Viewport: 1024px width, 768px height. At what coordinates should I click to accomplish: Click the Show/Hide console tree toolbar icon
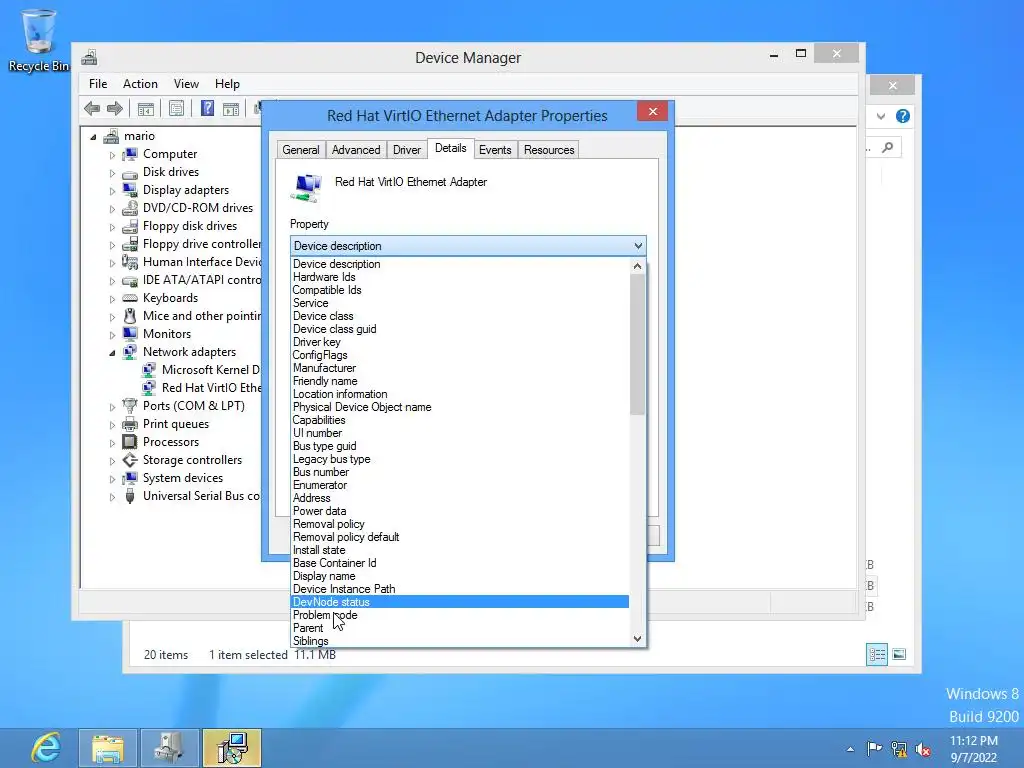tap(146, 108)
